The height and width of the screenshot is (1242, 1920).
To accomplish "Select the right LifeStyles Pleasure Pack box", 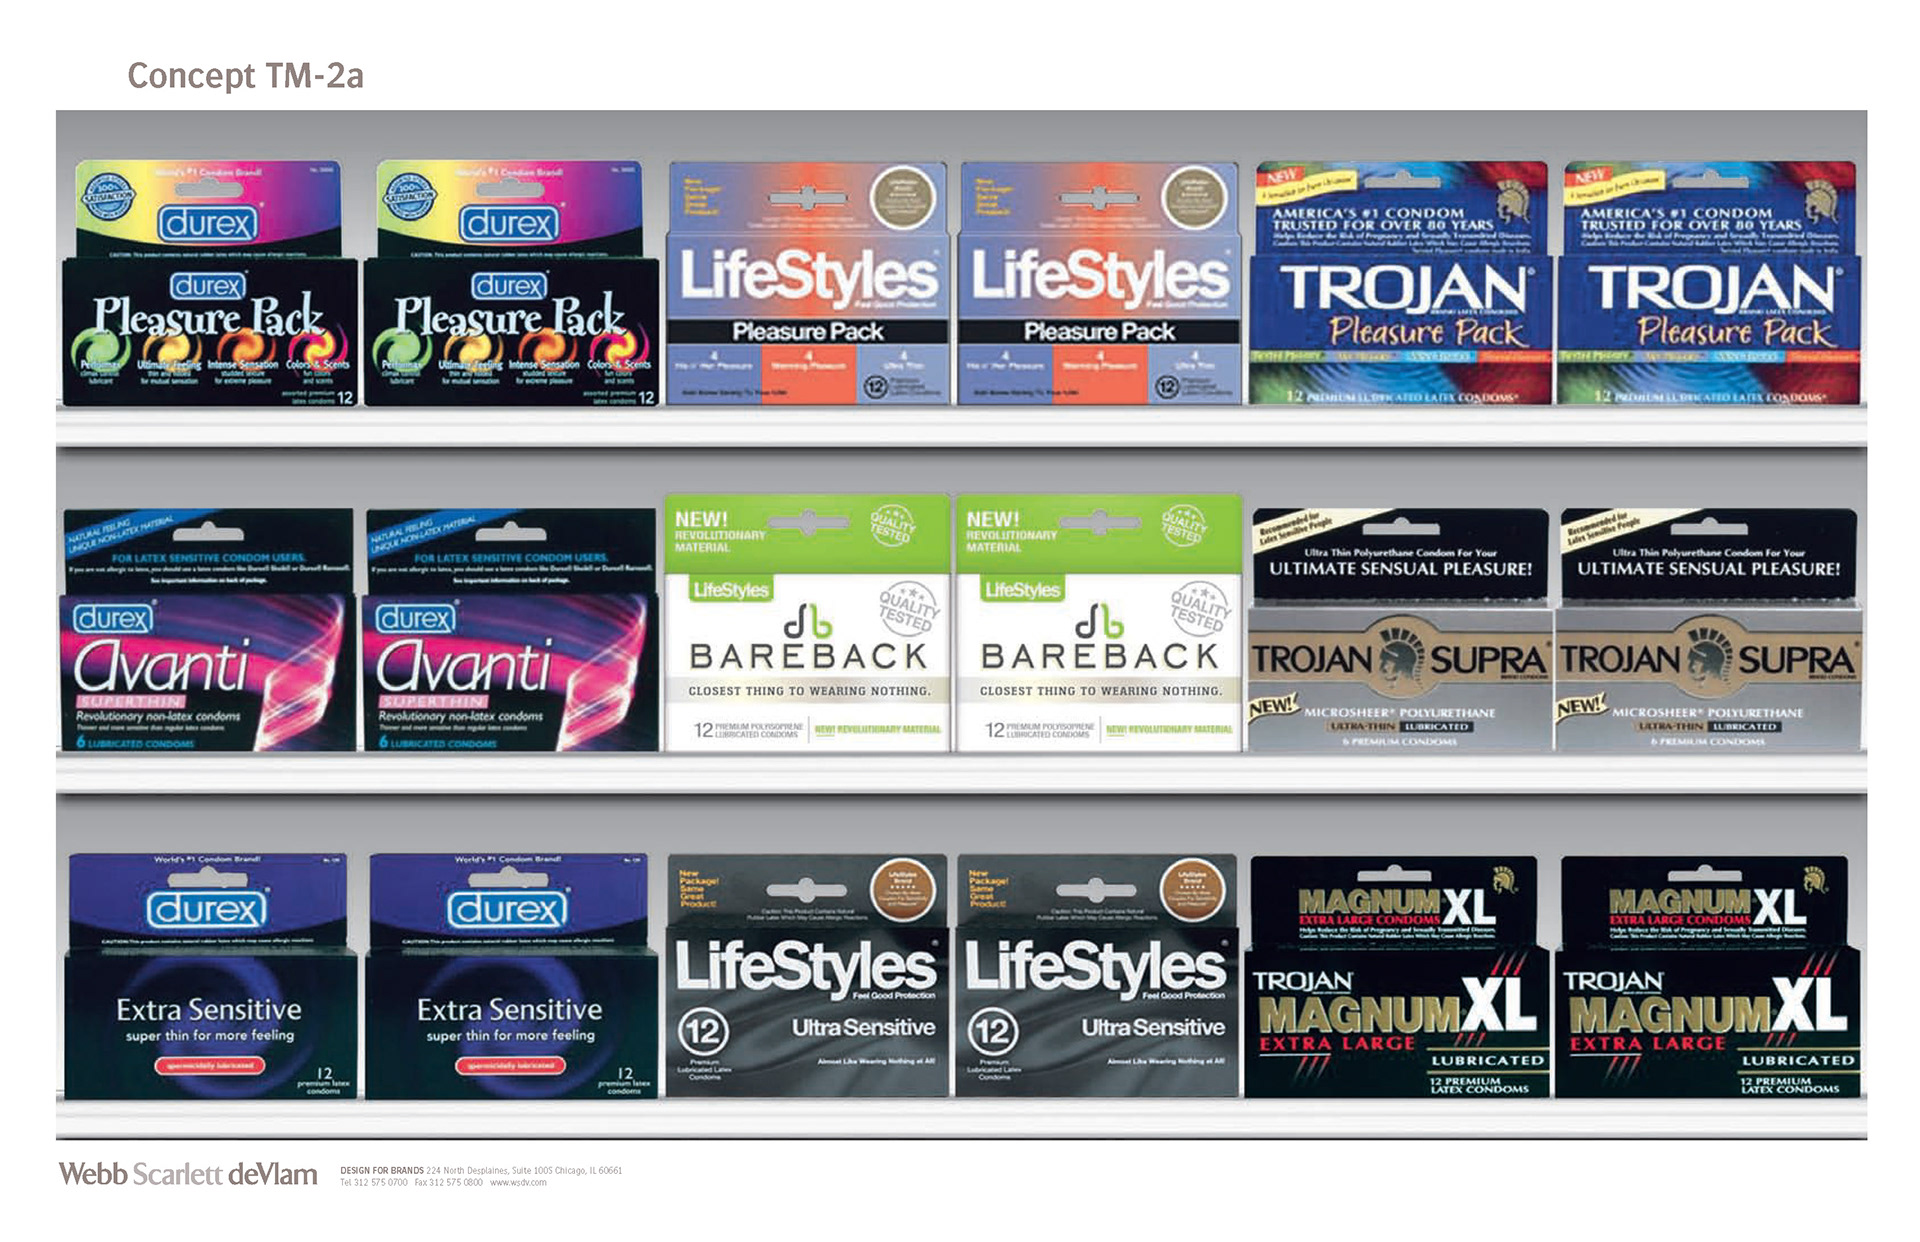I will tap(1098, 284).
